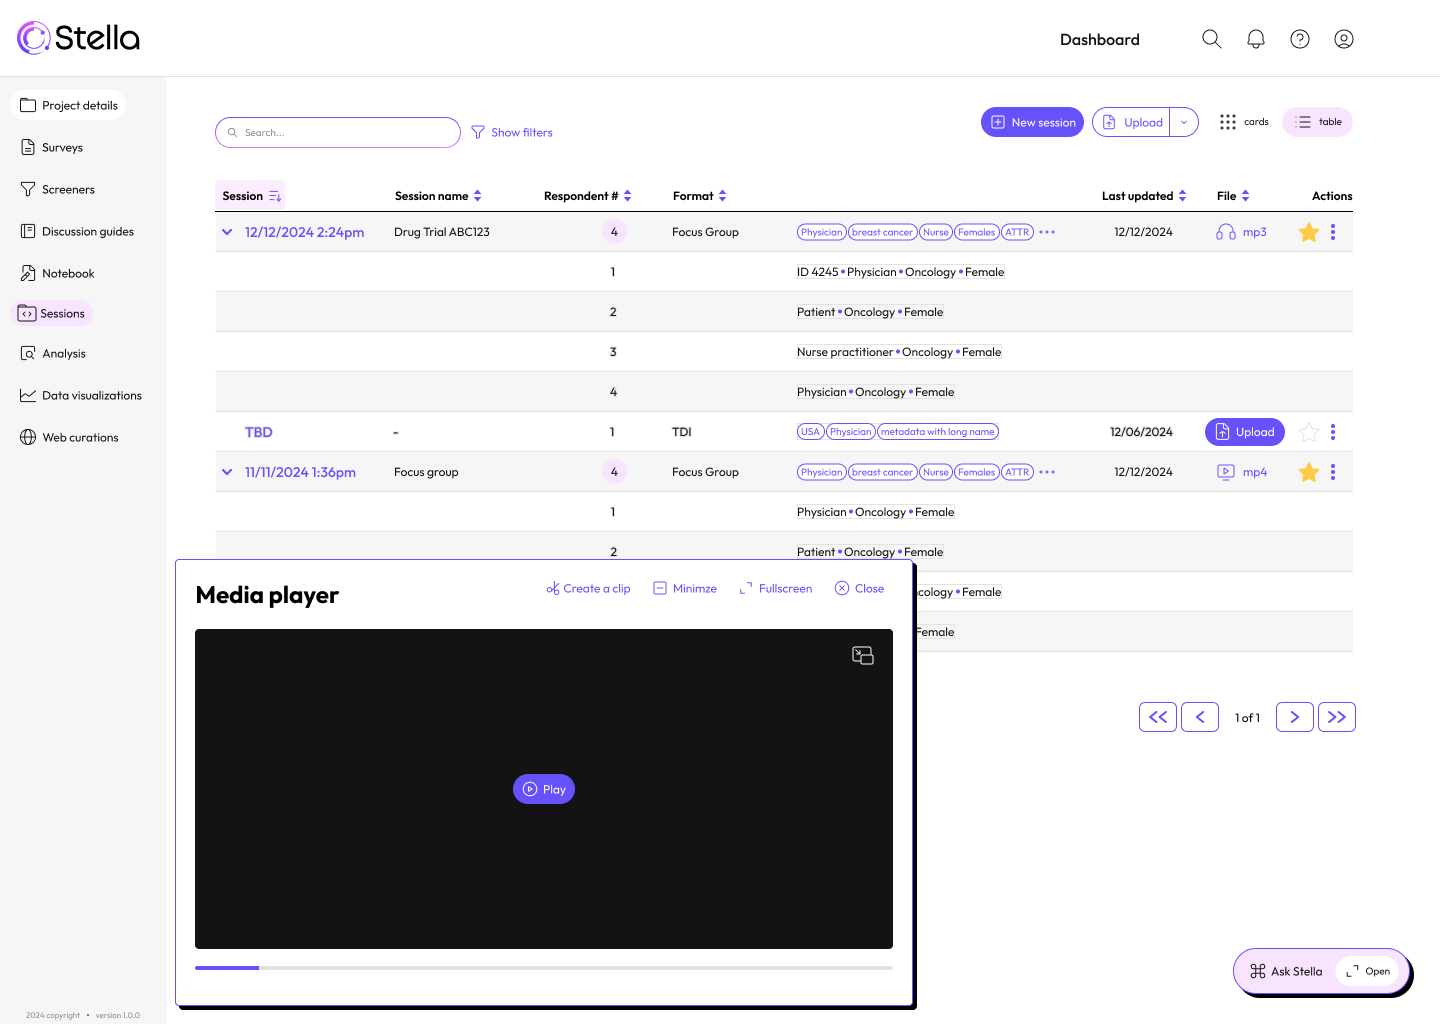Viewport: 1440px width, 1024px height.
Task: Unstar the 11/11/2024 Focus group session
Action: (1308, 472)
